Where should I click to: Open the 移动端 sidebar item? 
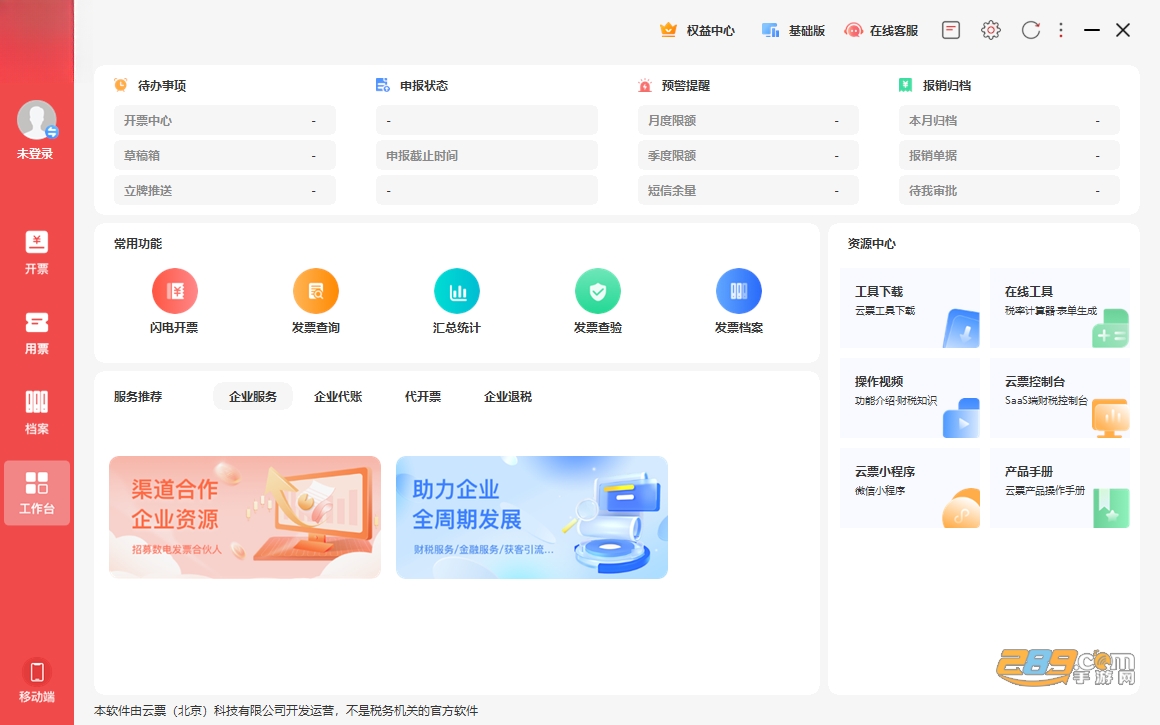(36, 681)
